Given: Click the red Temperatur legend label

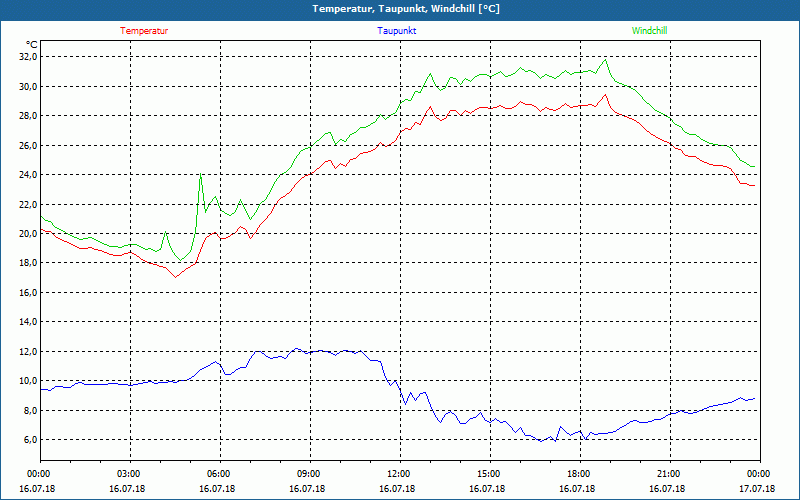Looking at the screenshot, I should [144, 31].
